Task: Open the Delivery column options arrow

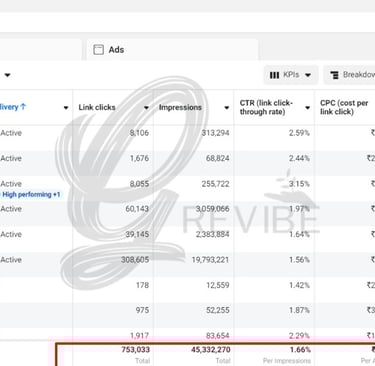Action: (x=66, y=107)
